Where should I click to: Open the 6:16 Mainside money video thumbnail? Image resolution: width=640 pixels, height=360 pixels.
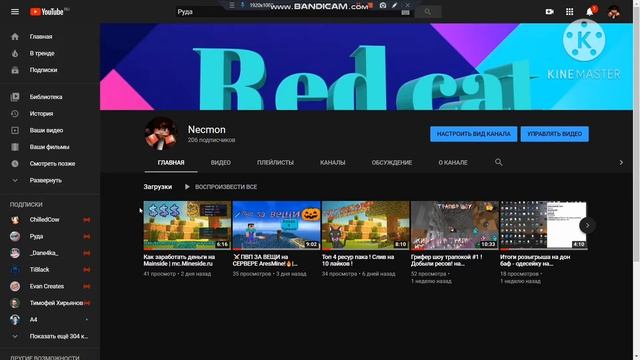click(187, 225)
